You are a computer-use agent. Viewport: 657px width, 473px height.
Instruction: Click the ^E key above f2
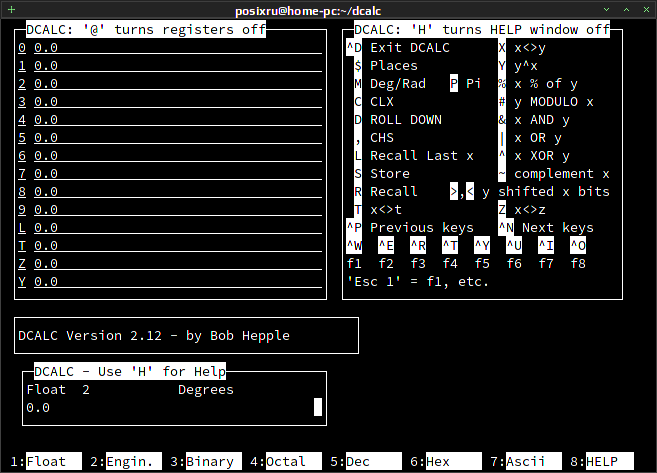coord(386,246)
